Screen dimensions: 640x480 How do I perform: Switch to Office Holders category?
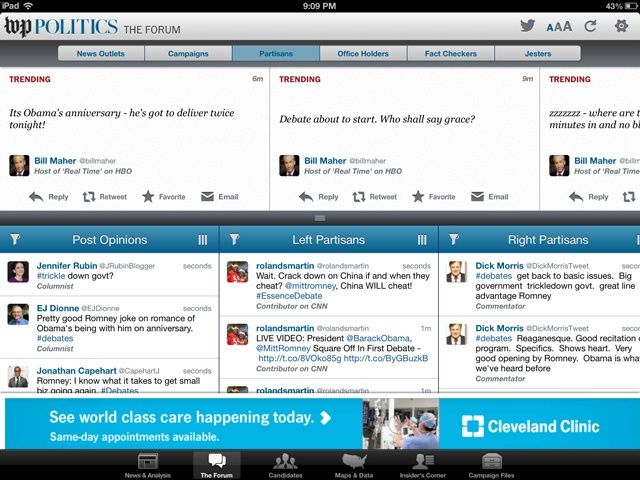363,53
